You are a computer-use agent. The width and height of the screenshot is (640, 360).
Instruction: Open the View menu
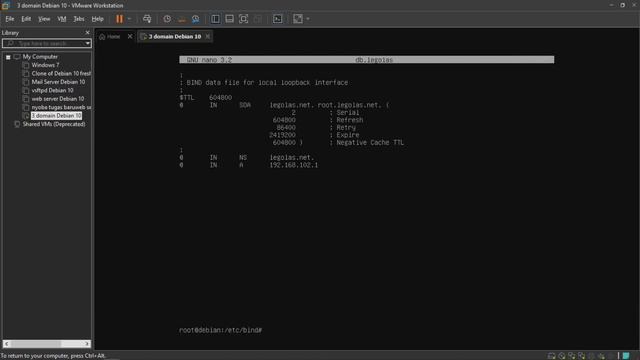click(x=44, y=19)
